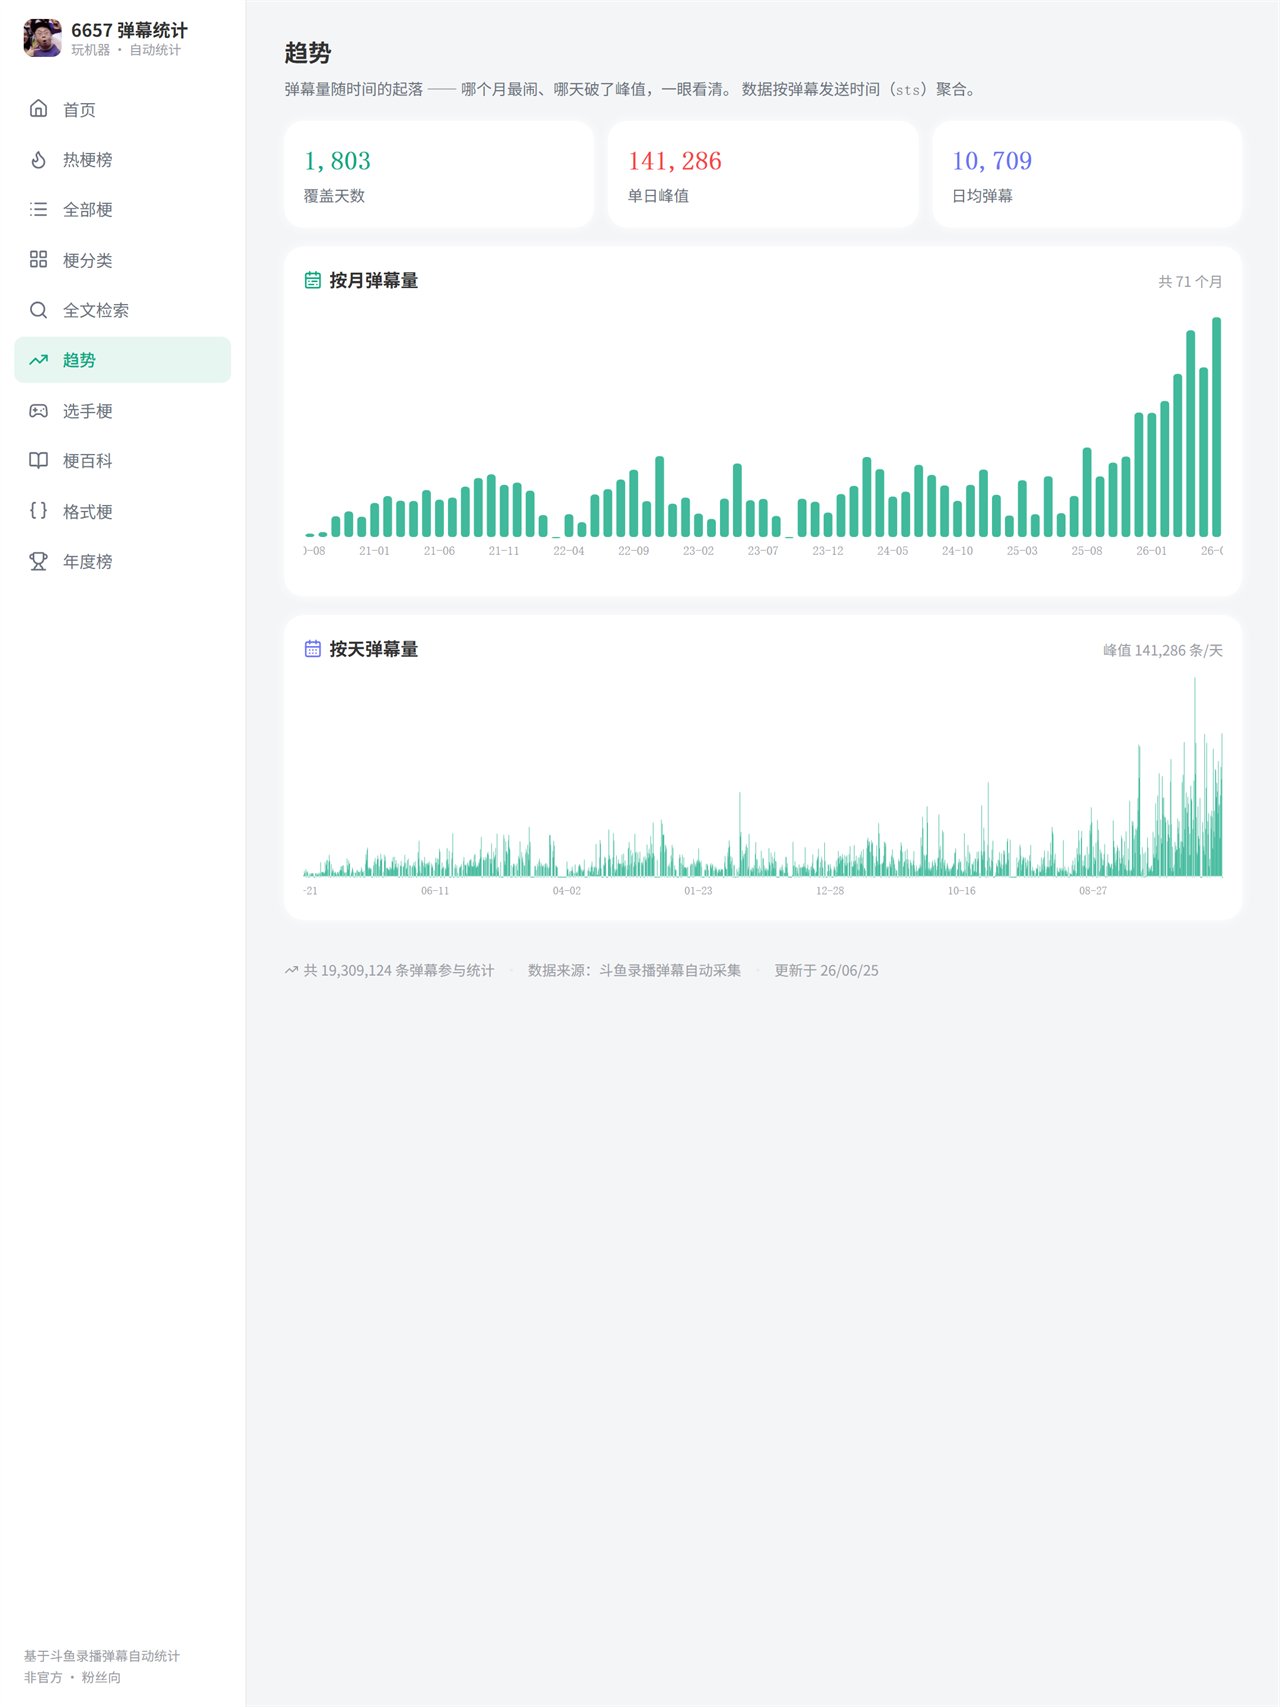Select the 年度榜 sidebar entry text
The width and height of the screenshot is (1280, 1707).
point(88,562)
